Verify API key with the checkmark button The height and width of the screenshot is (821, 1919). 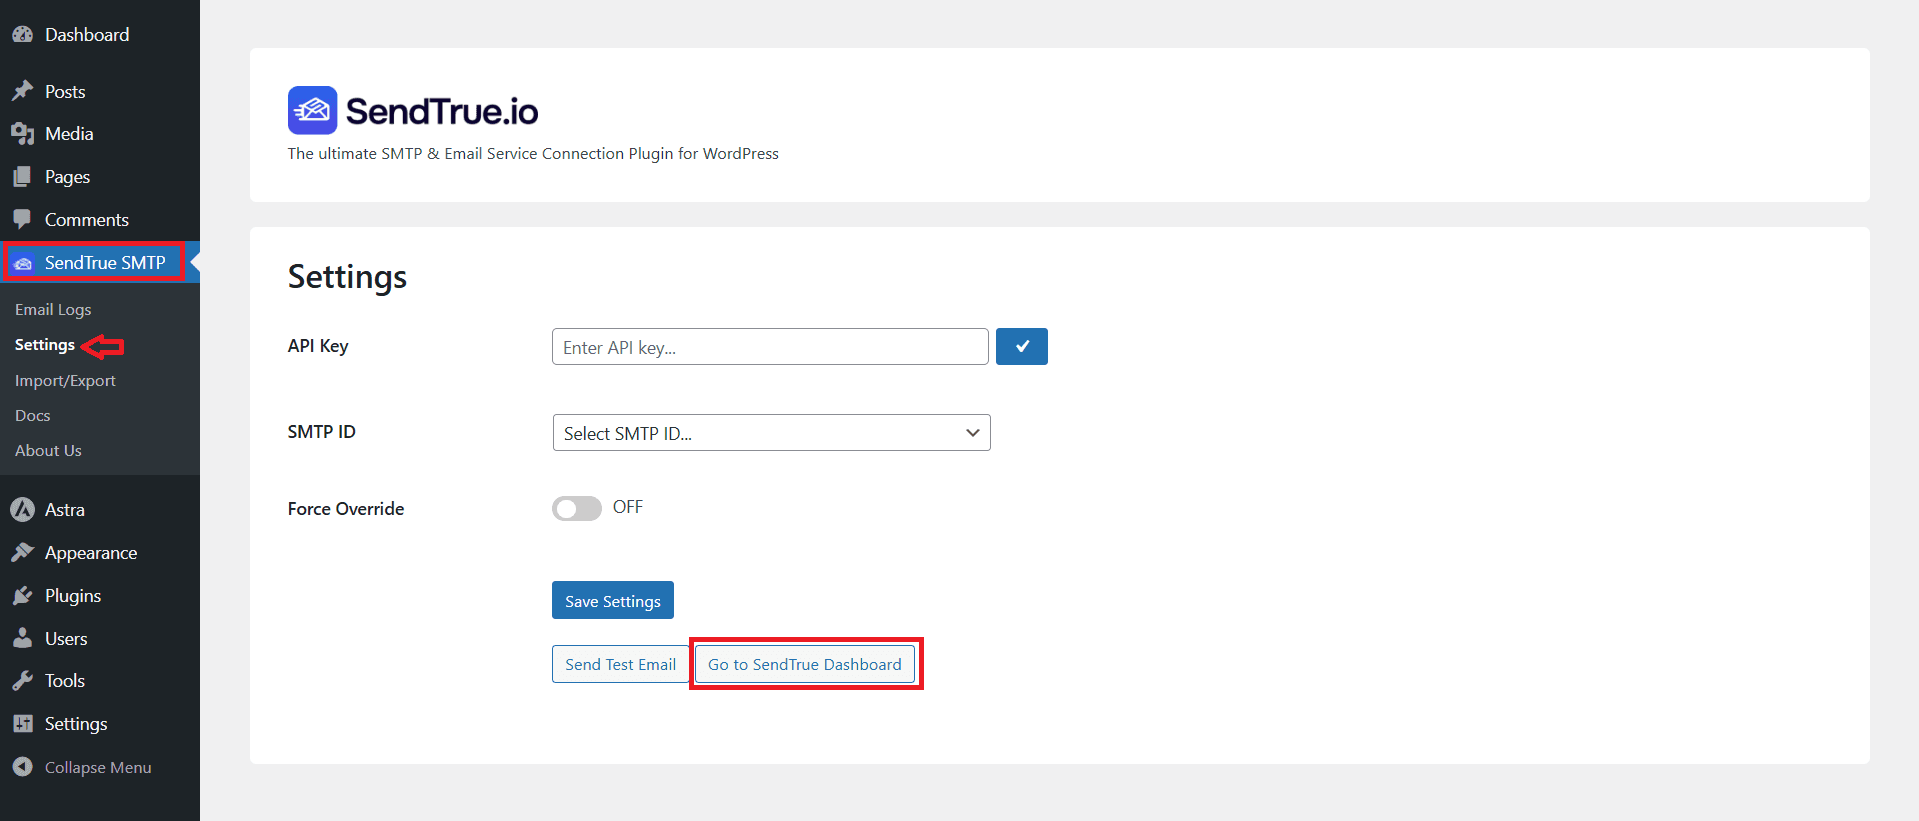[x=1022, y=346]
